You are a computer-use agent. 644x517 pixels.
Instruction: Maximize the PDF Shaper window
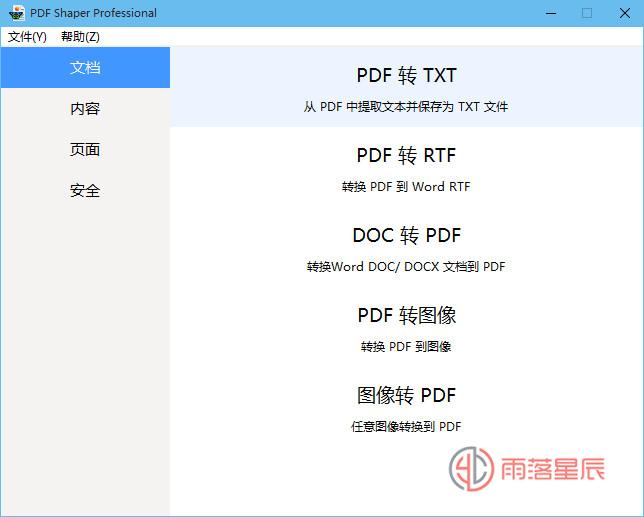click(x=587, y=13)
